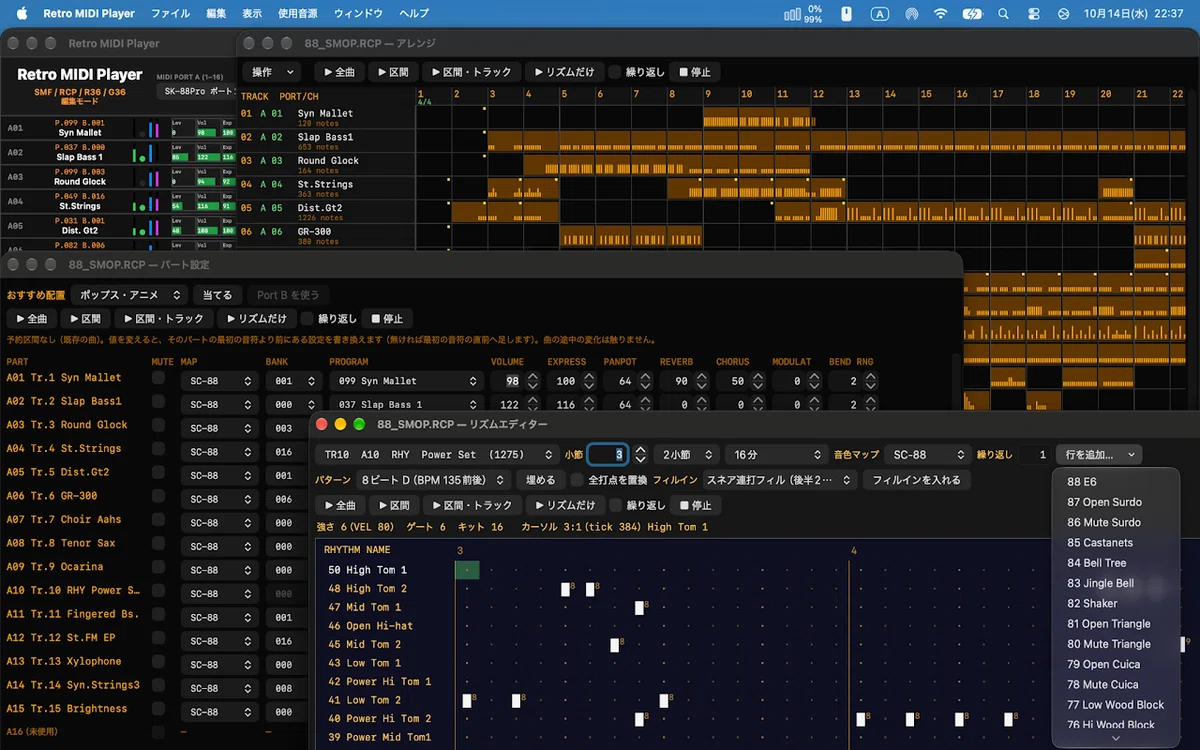Play 全曲 in Rhythm Editor window
This screenshot has height=750, width=1200.
339,505
